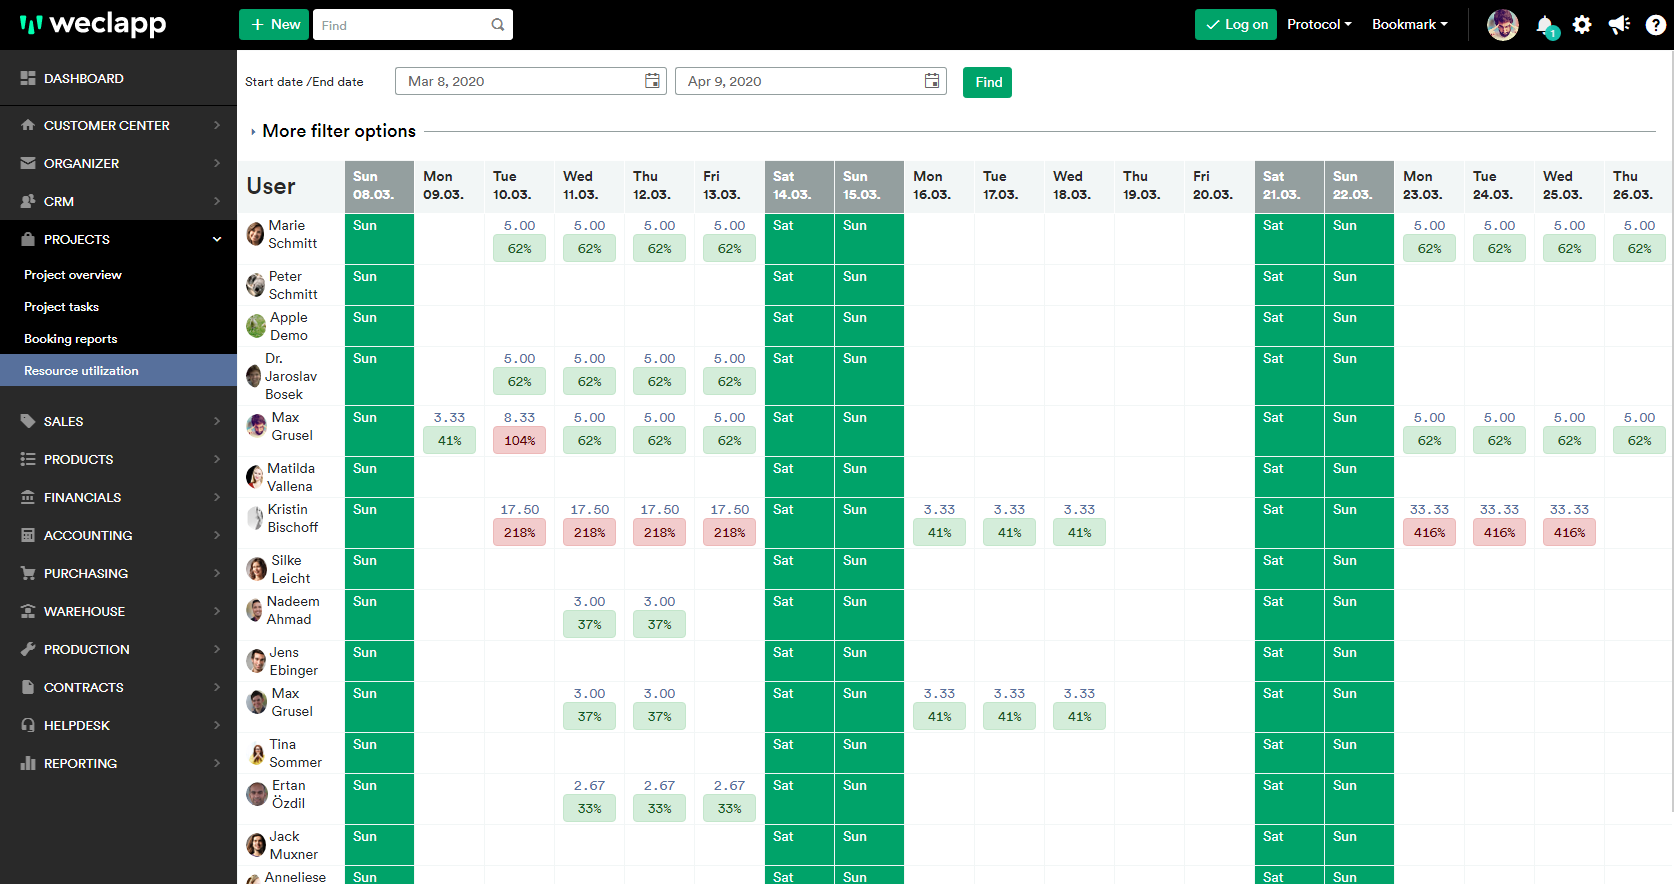Open the Bookmark dropdown menu

click(1409, 25)
